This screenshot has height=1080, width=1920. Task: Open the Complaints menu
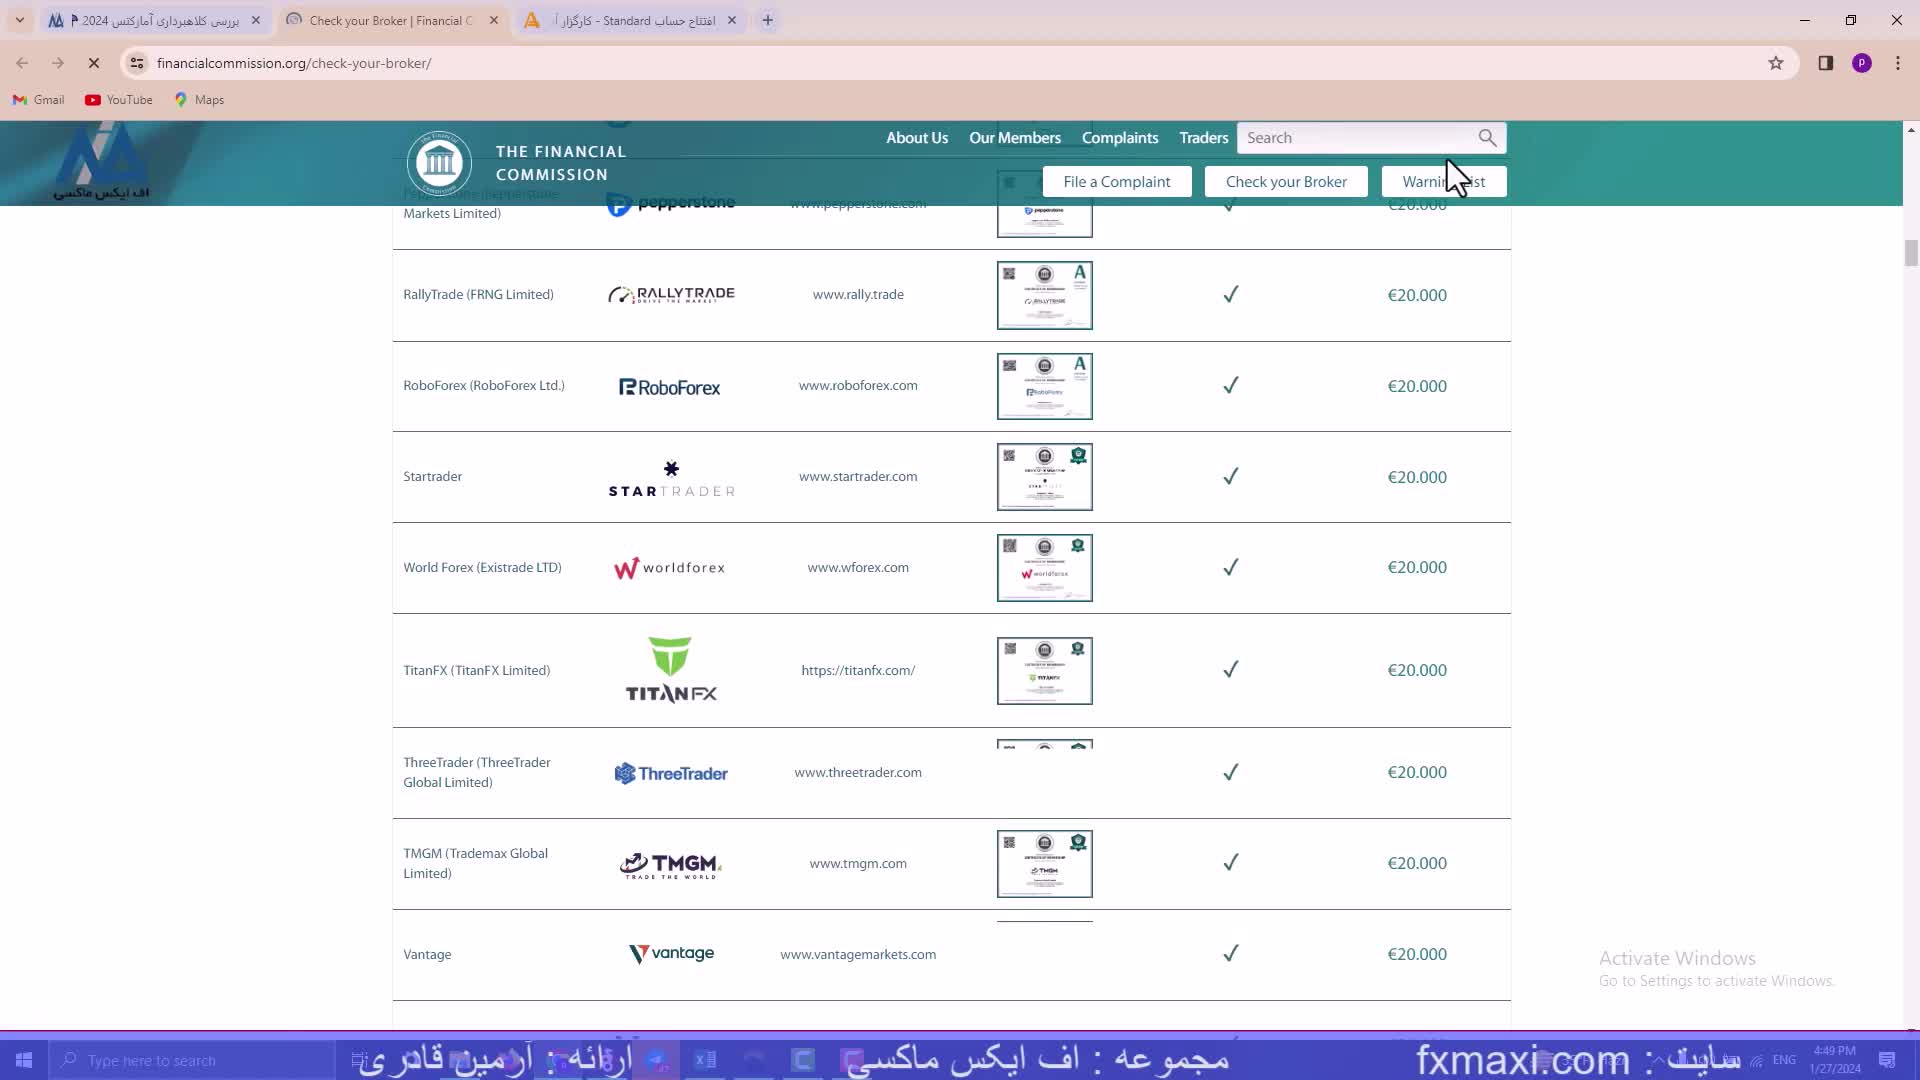tap(1119, 138)
